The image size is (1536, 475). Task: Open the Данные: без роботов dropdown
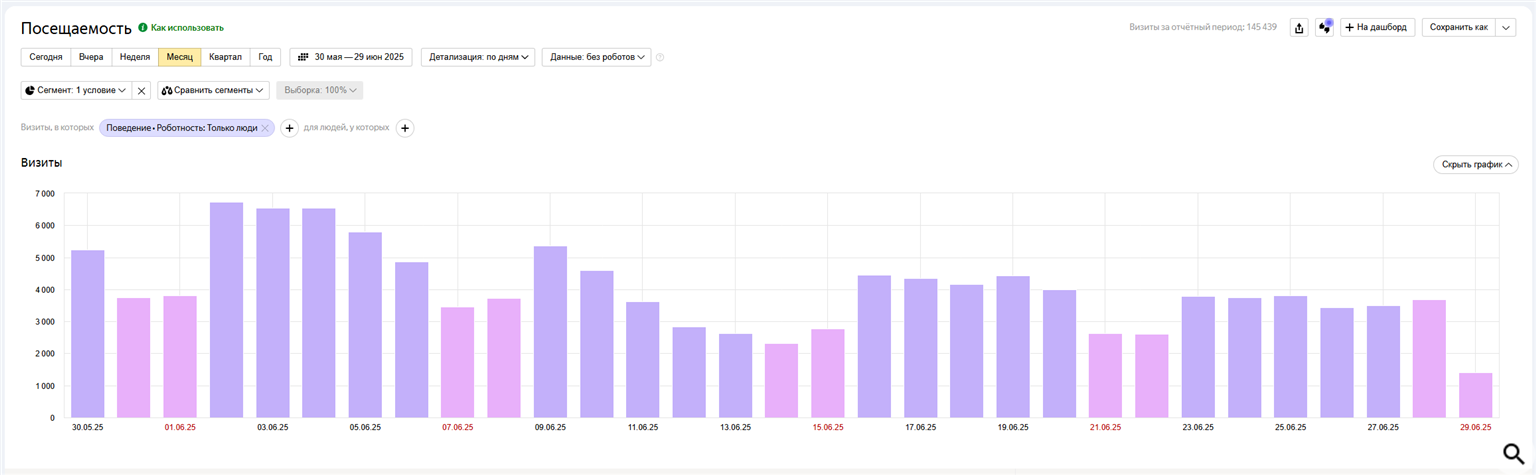[597, 57]
